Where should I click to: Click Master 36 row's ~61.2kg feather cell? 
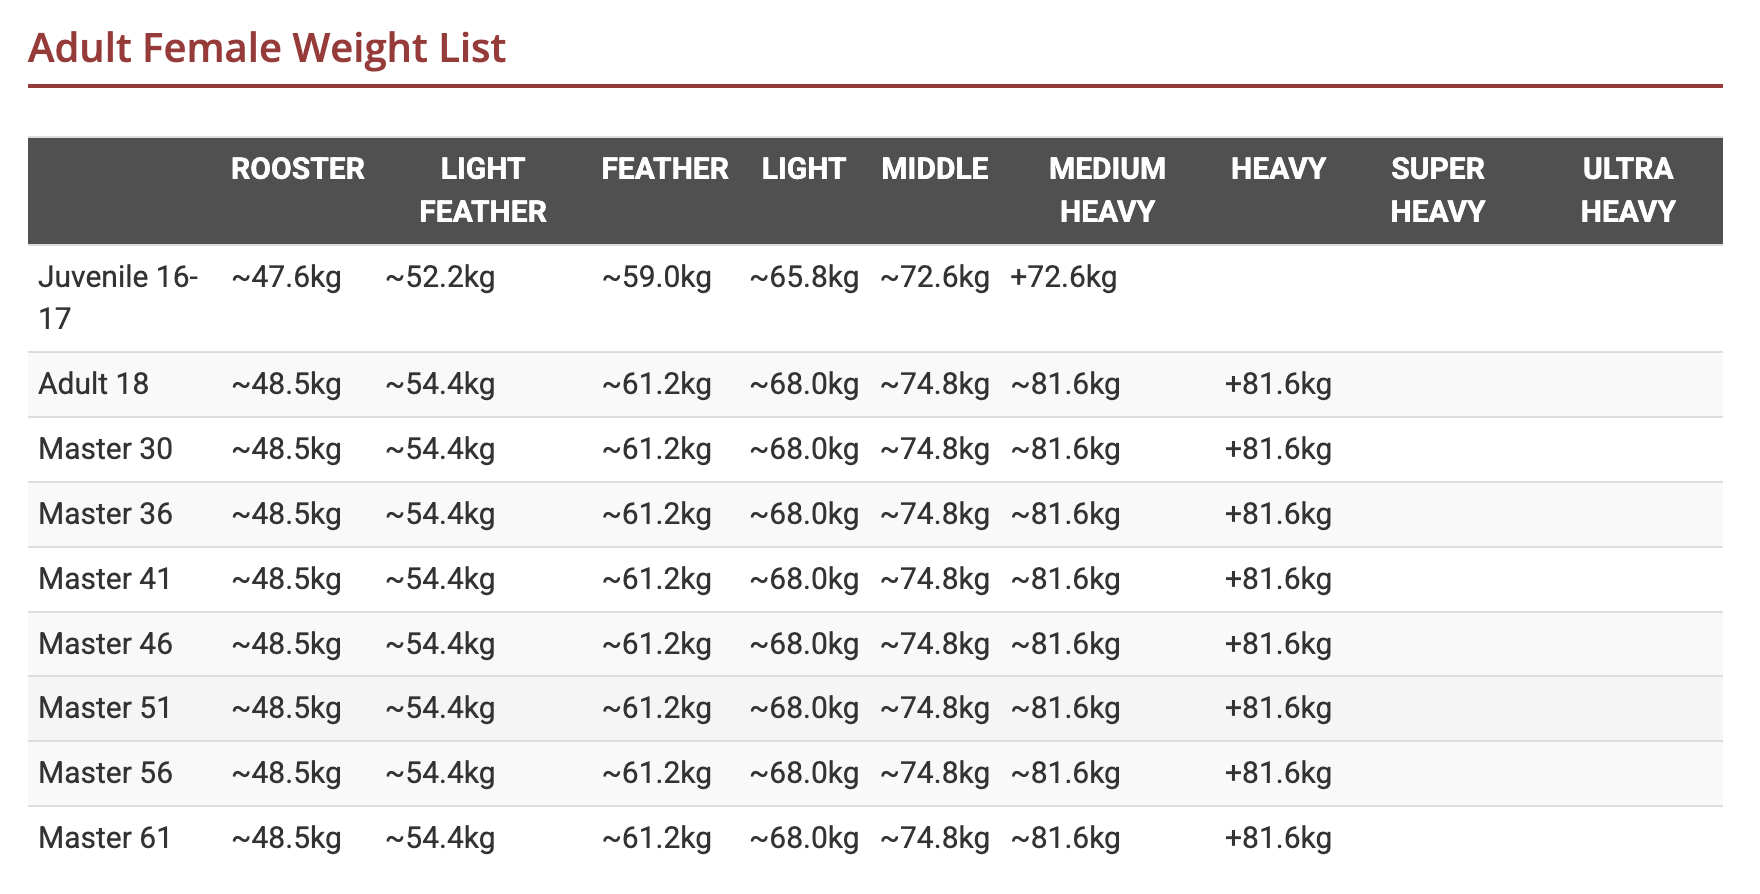(656, 514)
